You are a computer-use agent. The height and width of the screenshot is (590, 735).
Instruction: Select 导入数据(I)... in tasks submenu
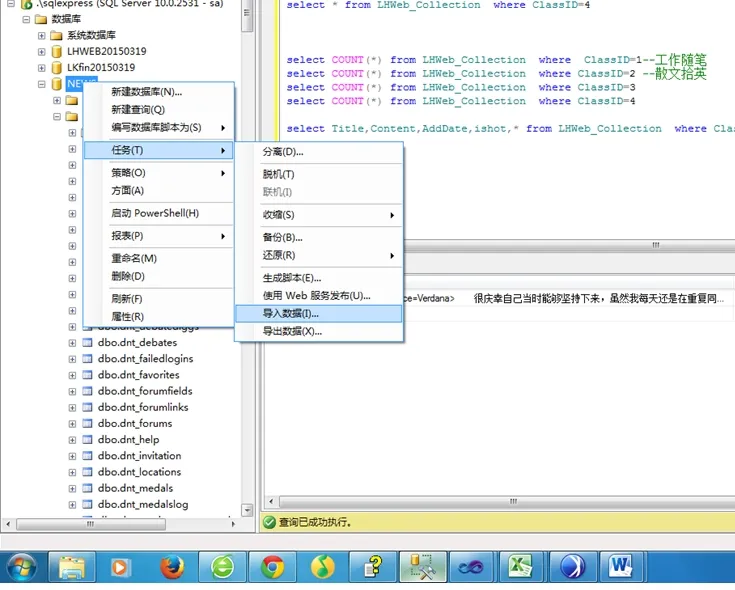pos(319,314)
